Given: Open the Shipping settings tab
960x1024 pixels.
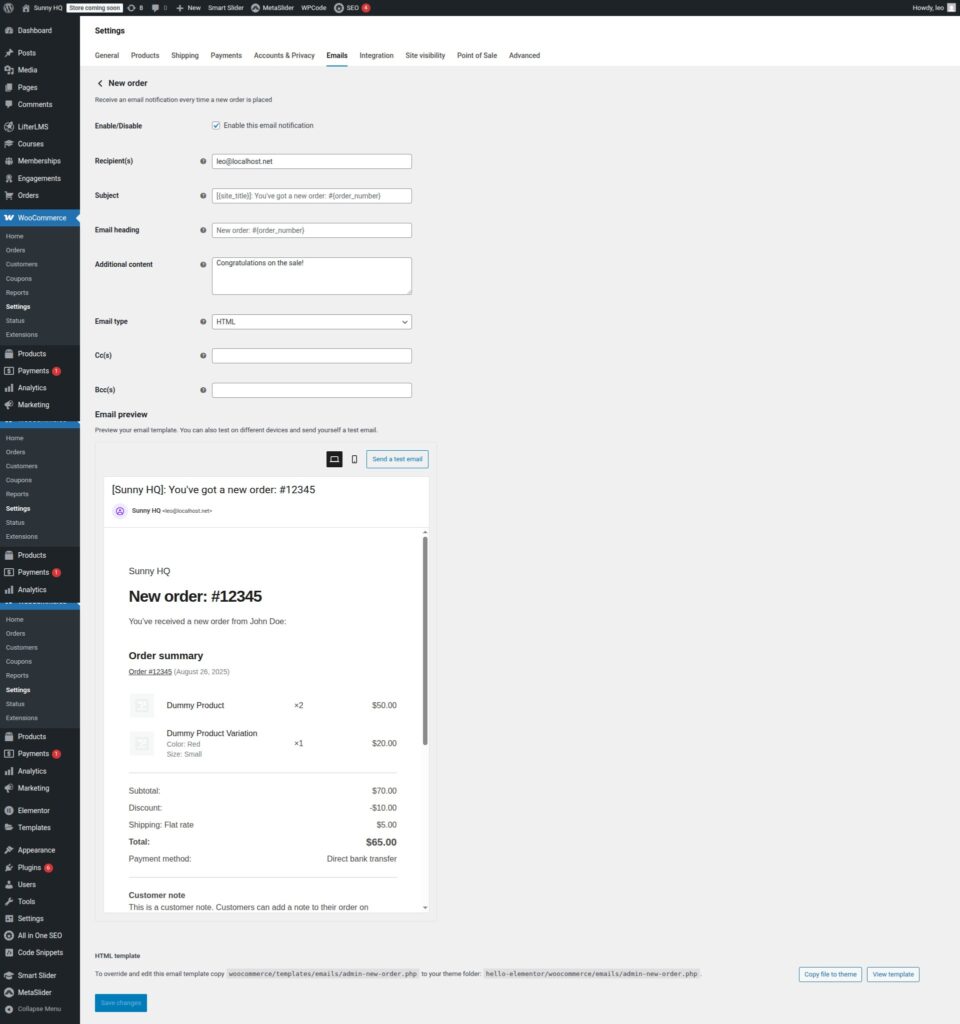Looking at the screenshot, I should [185, 56].
